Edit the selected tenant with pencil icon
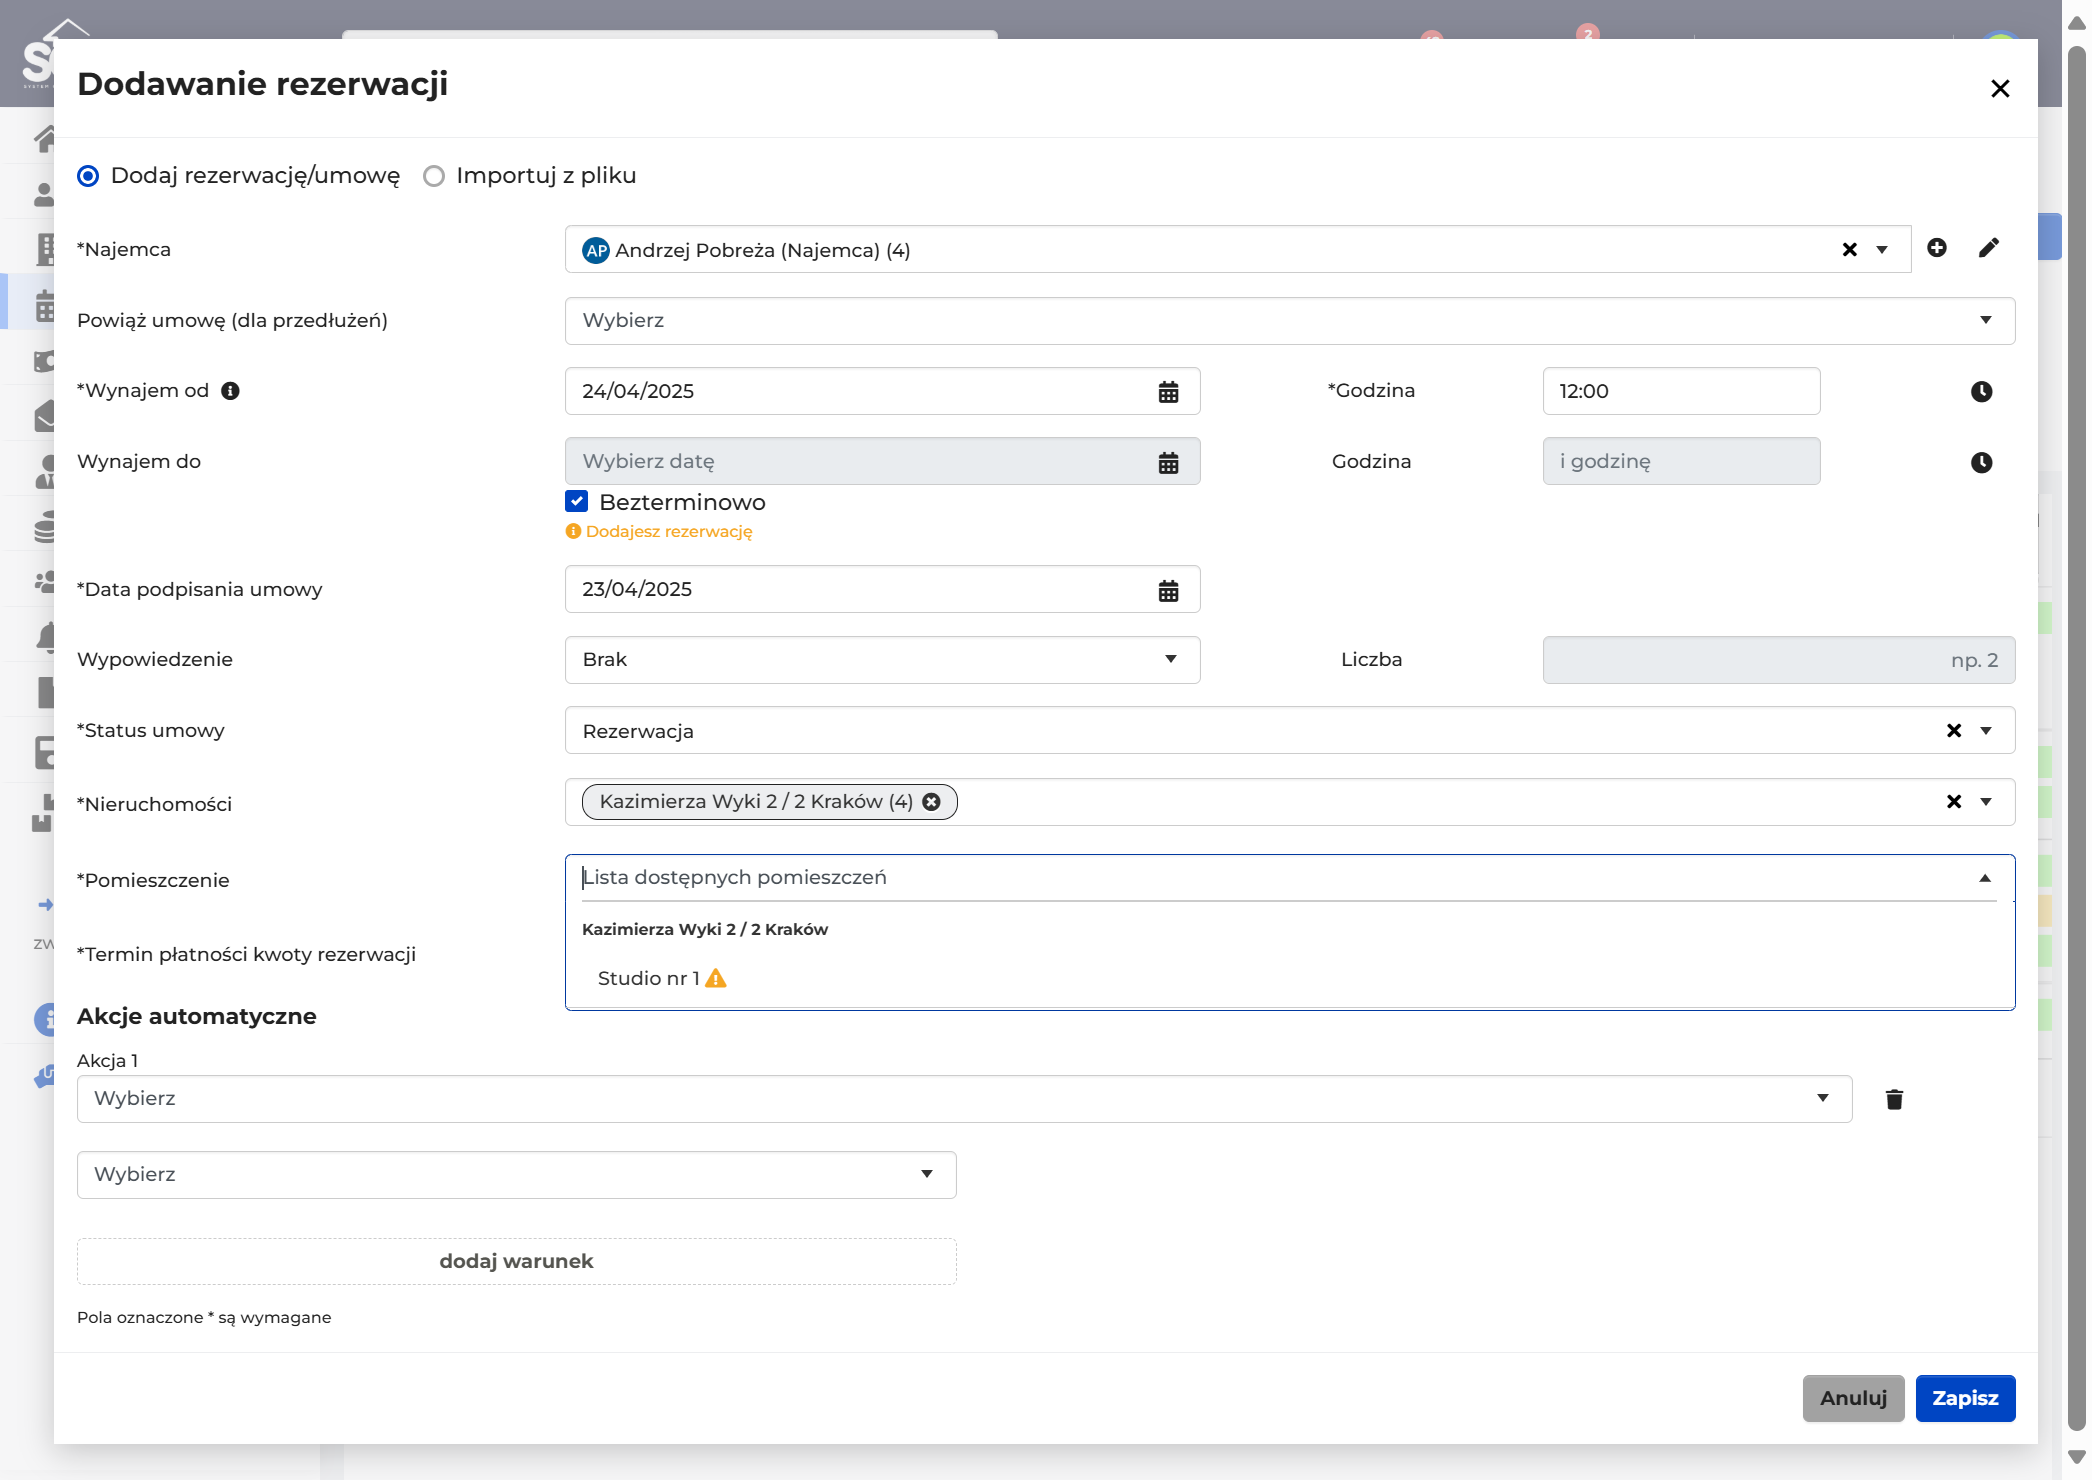2092x1480 pixels. pos(1989,248)
